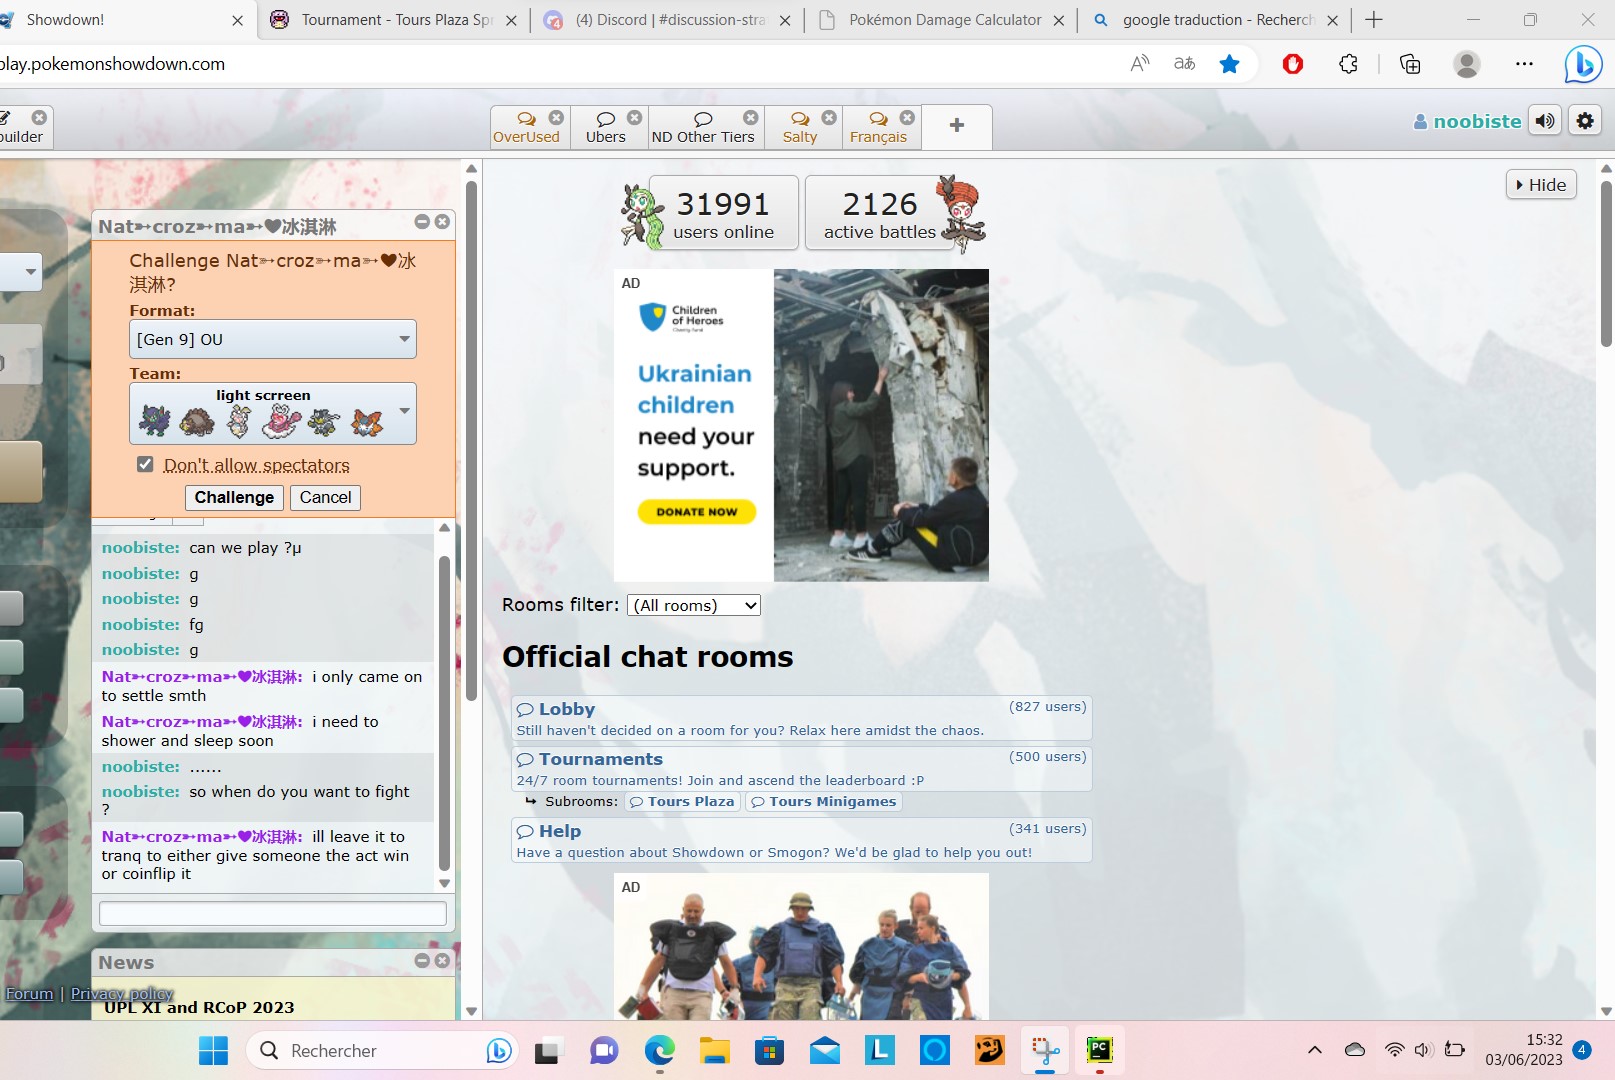Screen dimensions: 1615x1080
Task: Open the Tours Plaza subroom
Action: pos(683,801)
